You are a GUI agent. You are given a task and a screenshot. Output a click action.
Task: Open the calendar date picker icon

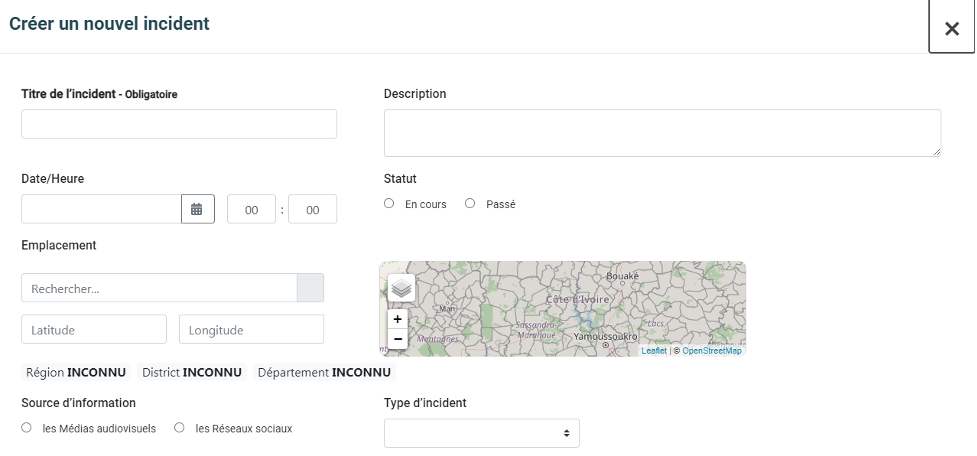pos(198,209)
